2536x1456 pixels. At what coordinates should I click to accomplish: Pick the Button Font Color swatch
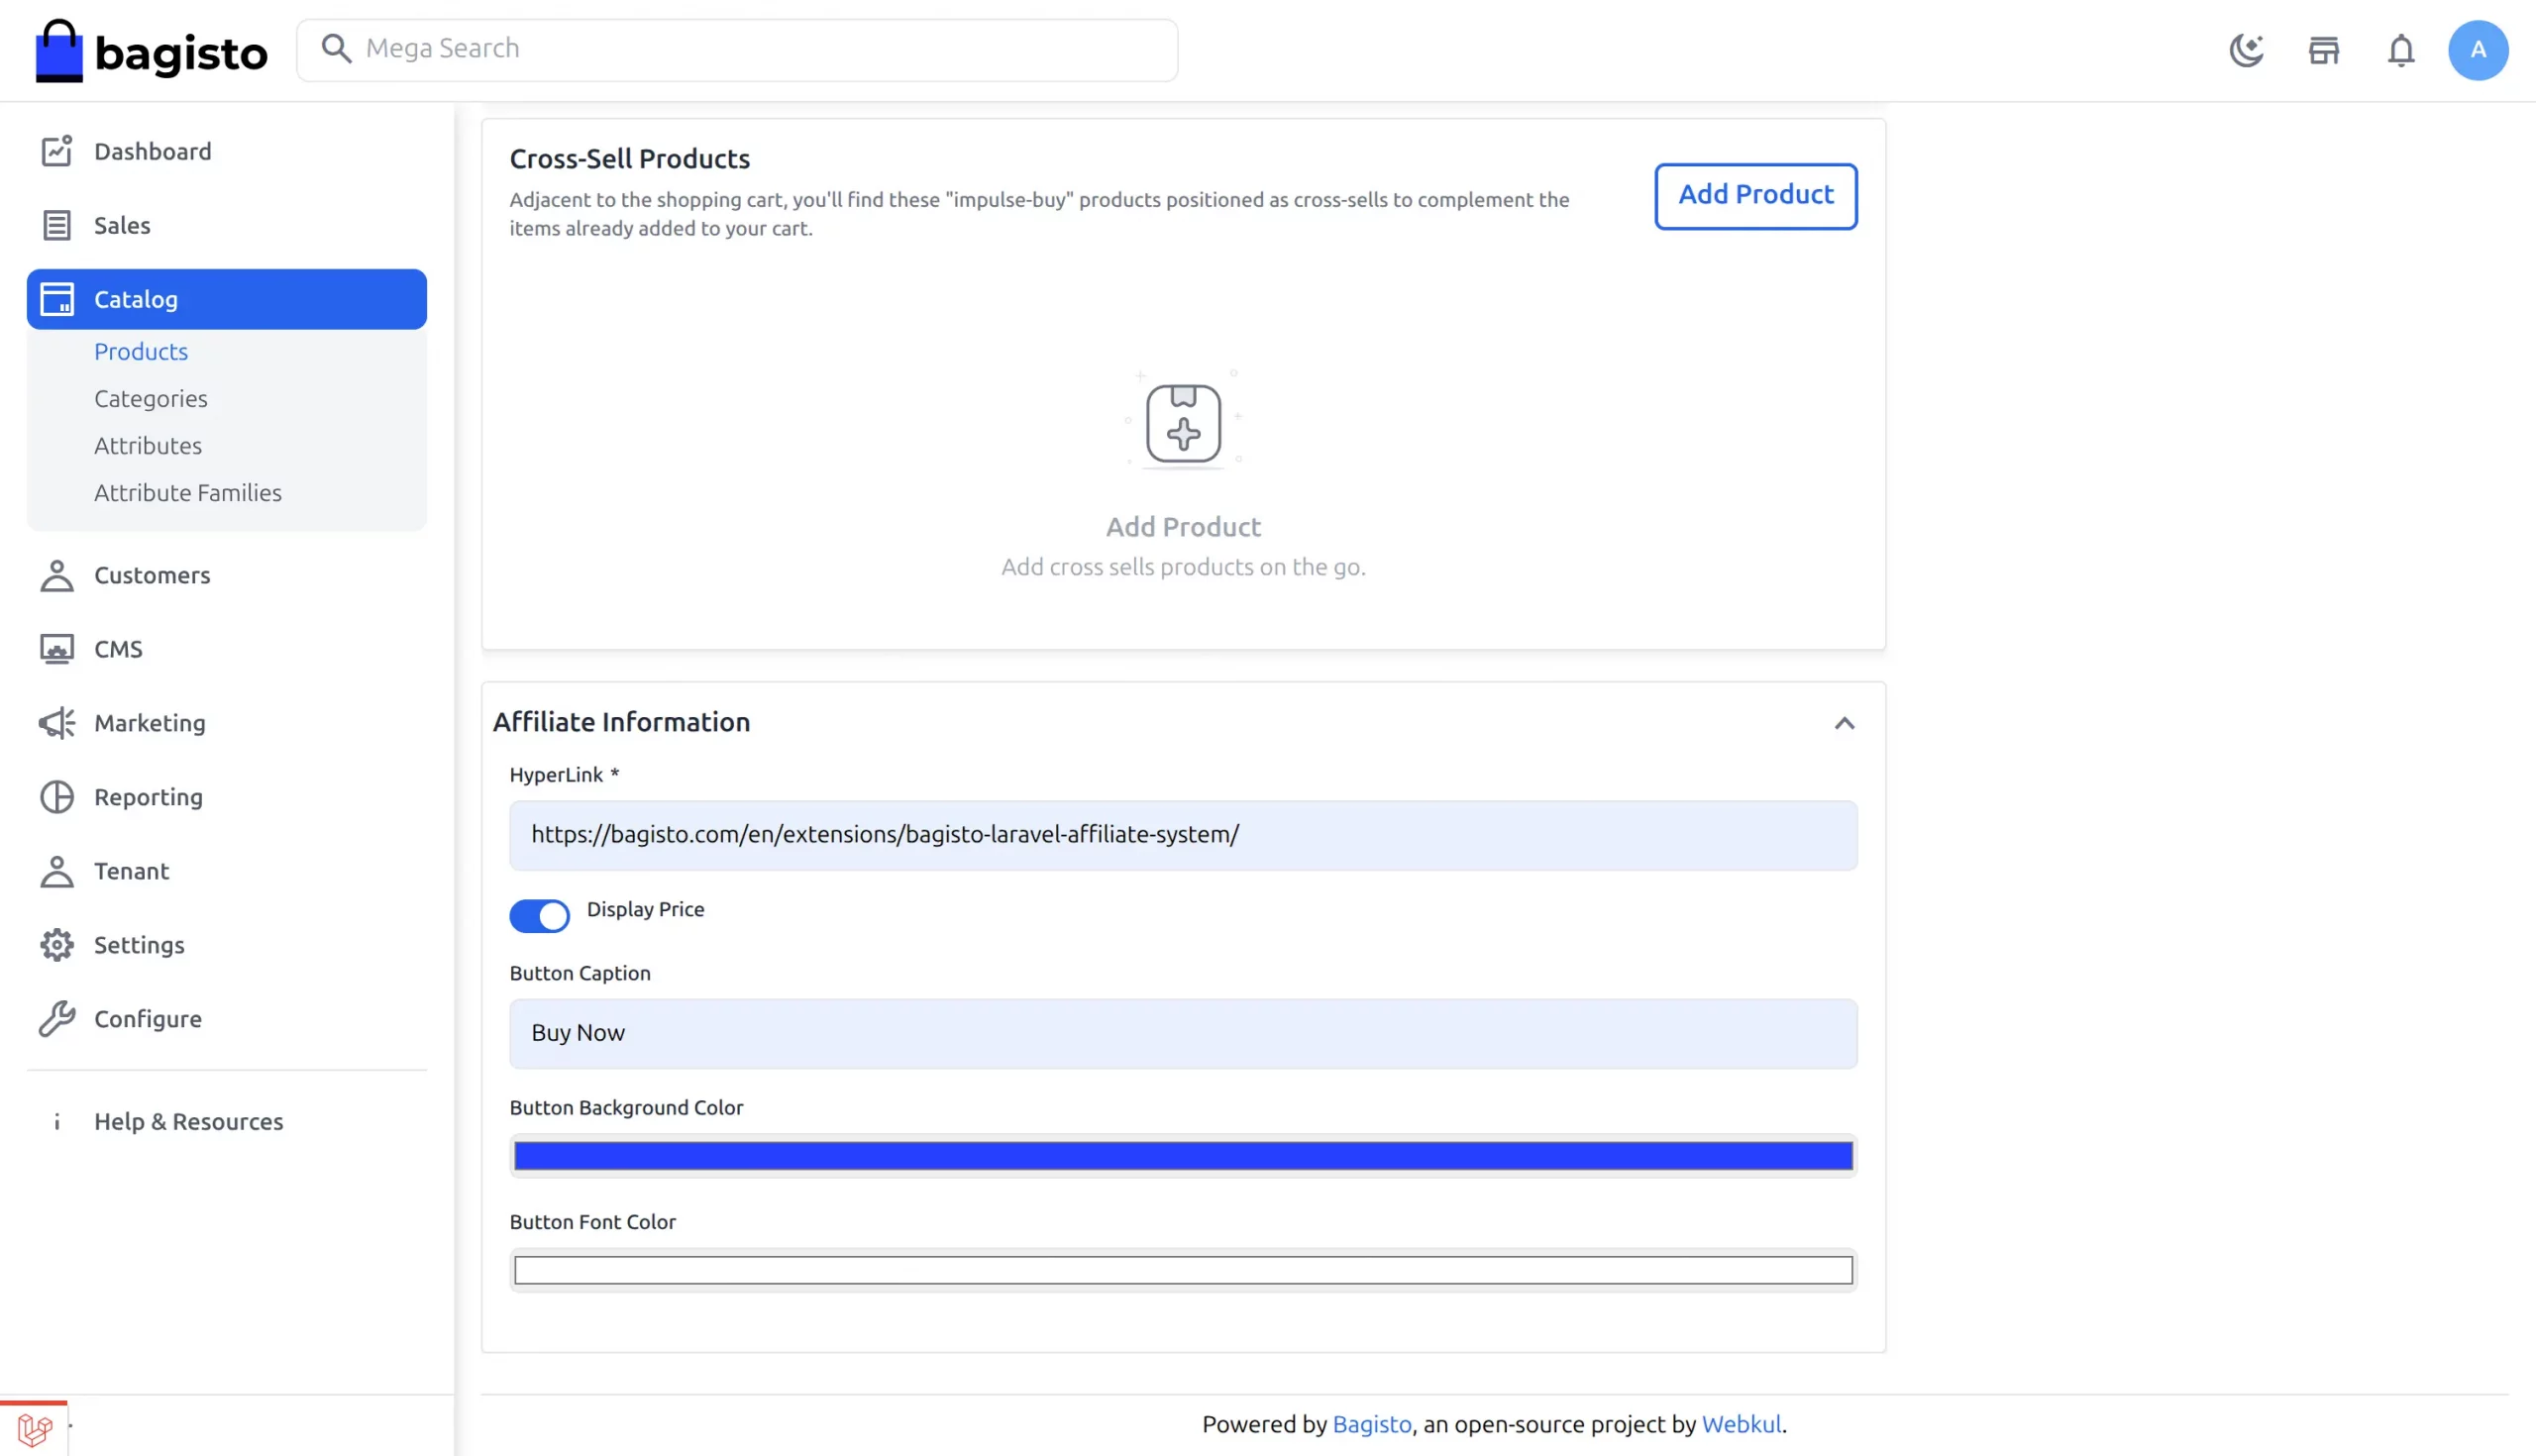click(x=1183, y=1270)
